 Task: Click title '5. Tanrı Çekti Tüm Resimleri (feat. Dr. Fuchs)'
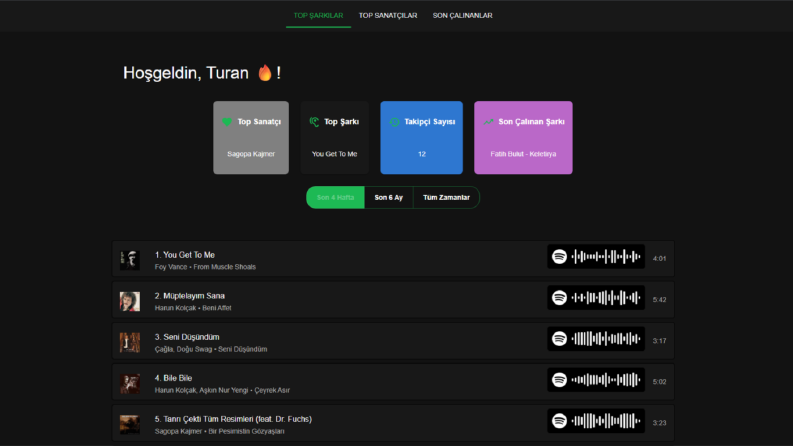click(233, 419)
